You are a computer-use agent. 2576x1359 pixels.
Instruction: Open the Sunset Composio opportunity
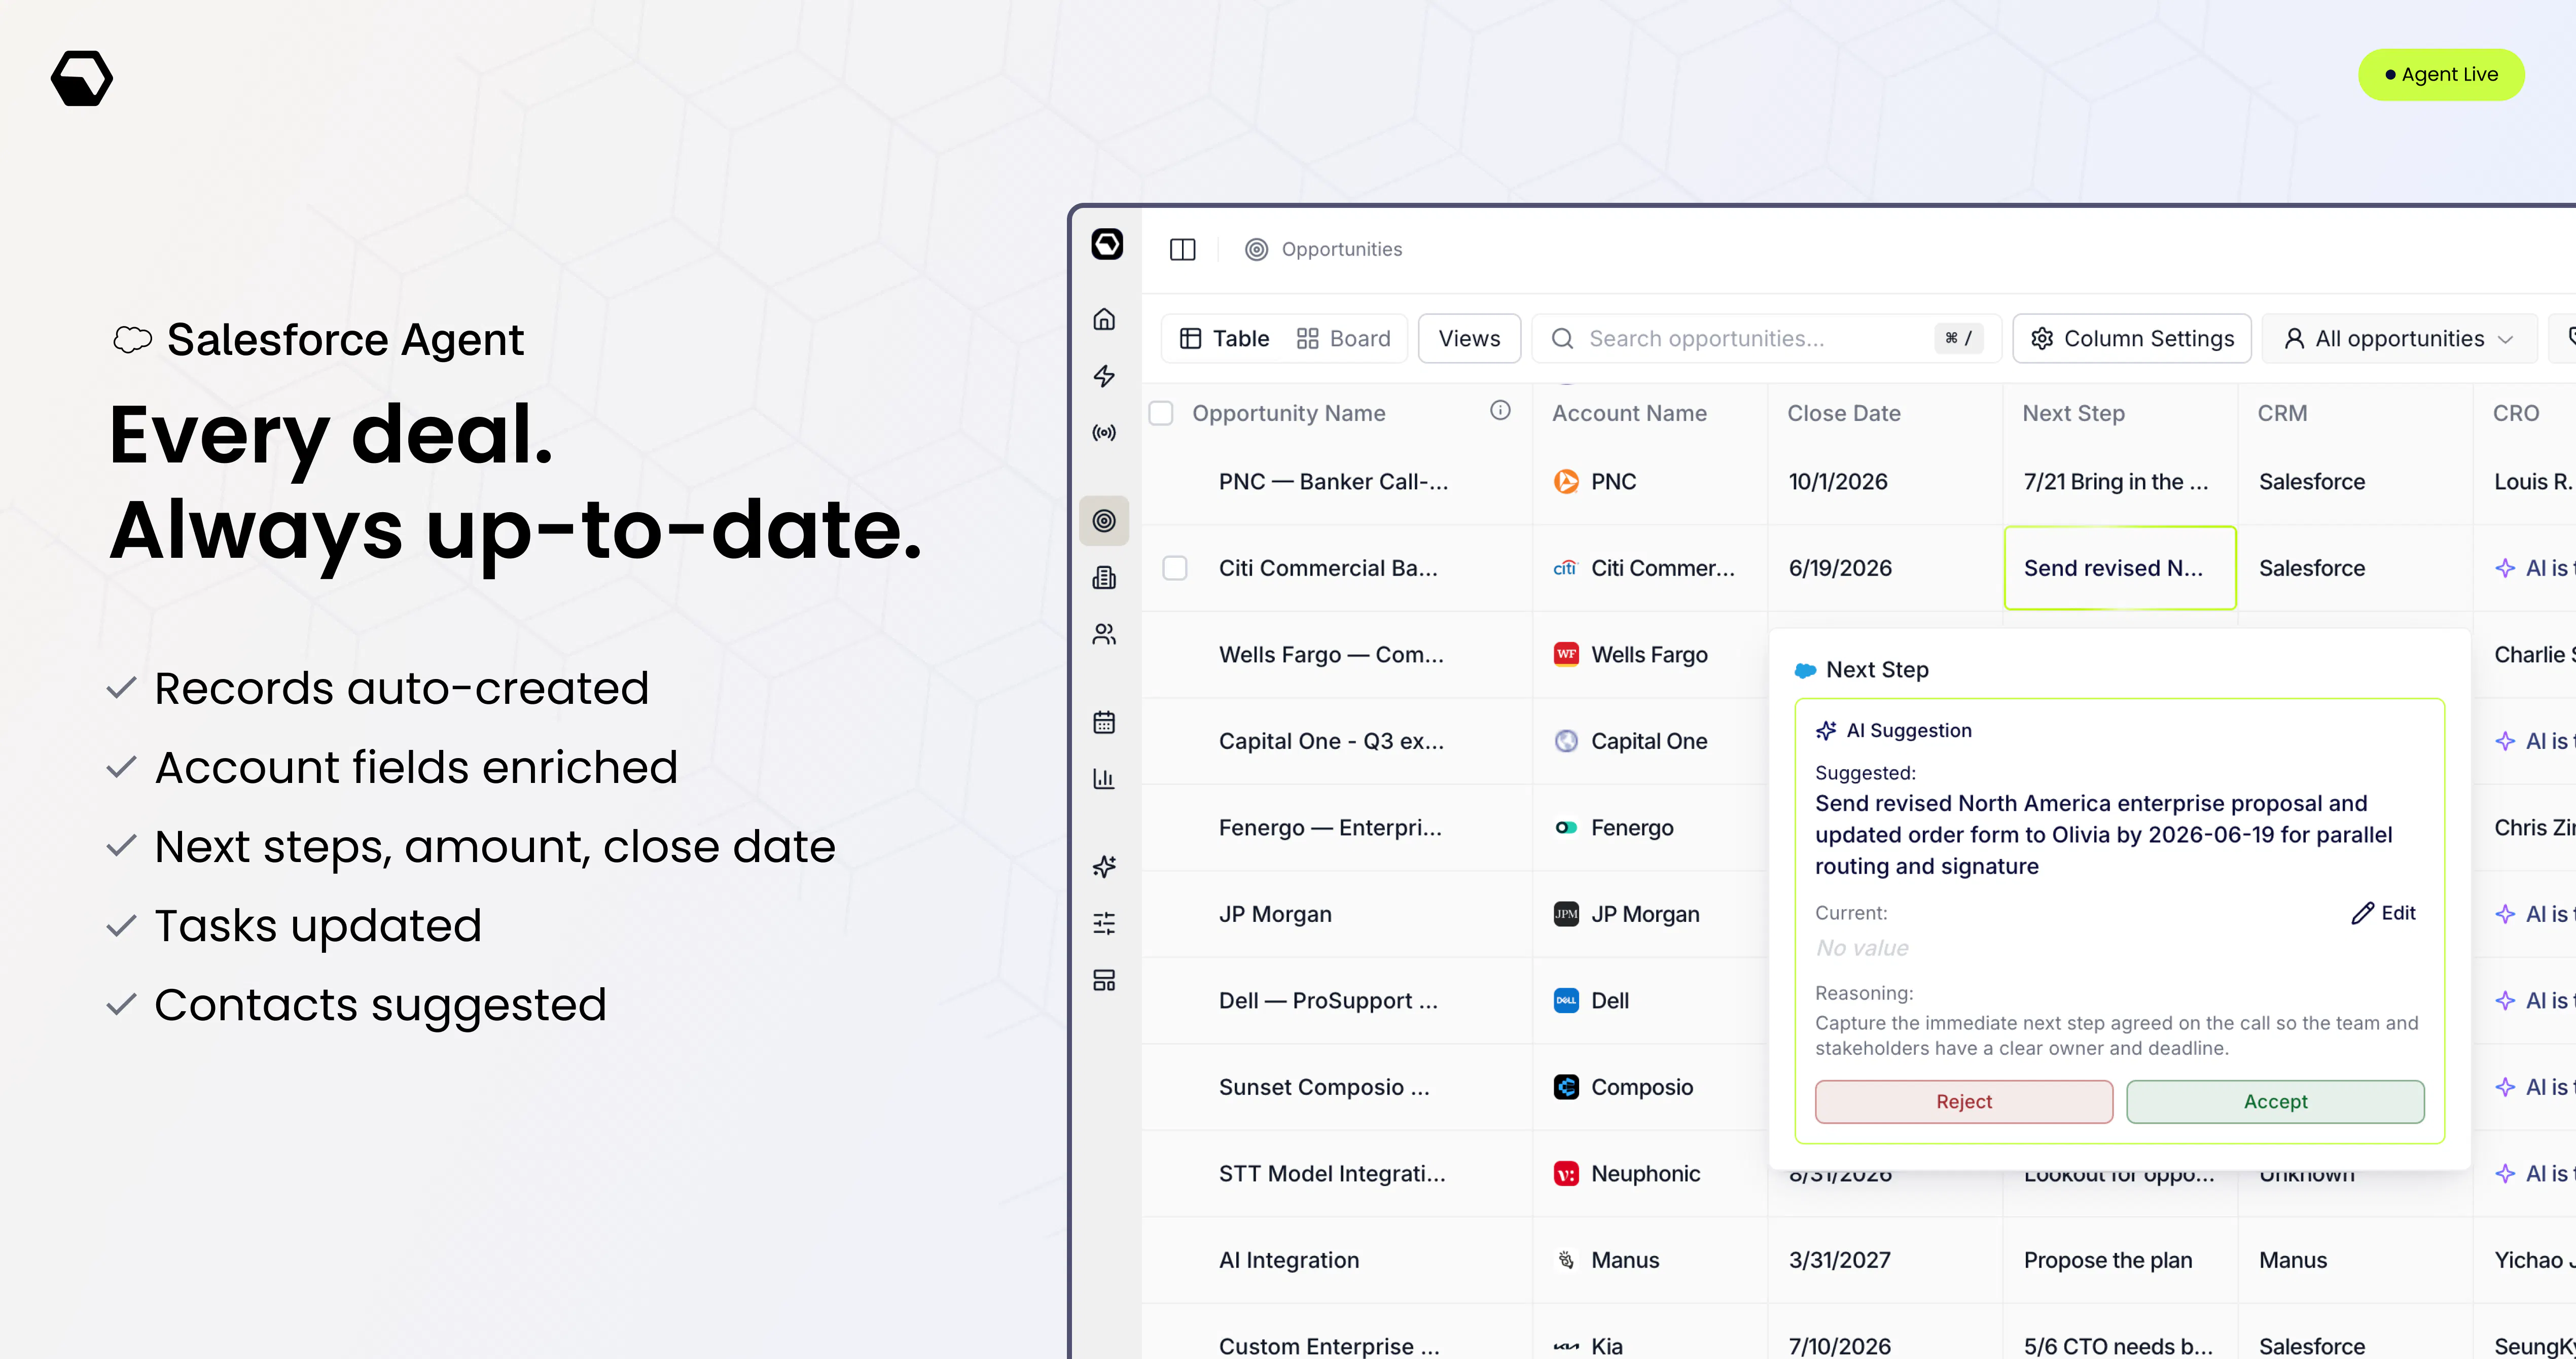[1324, 1087]
